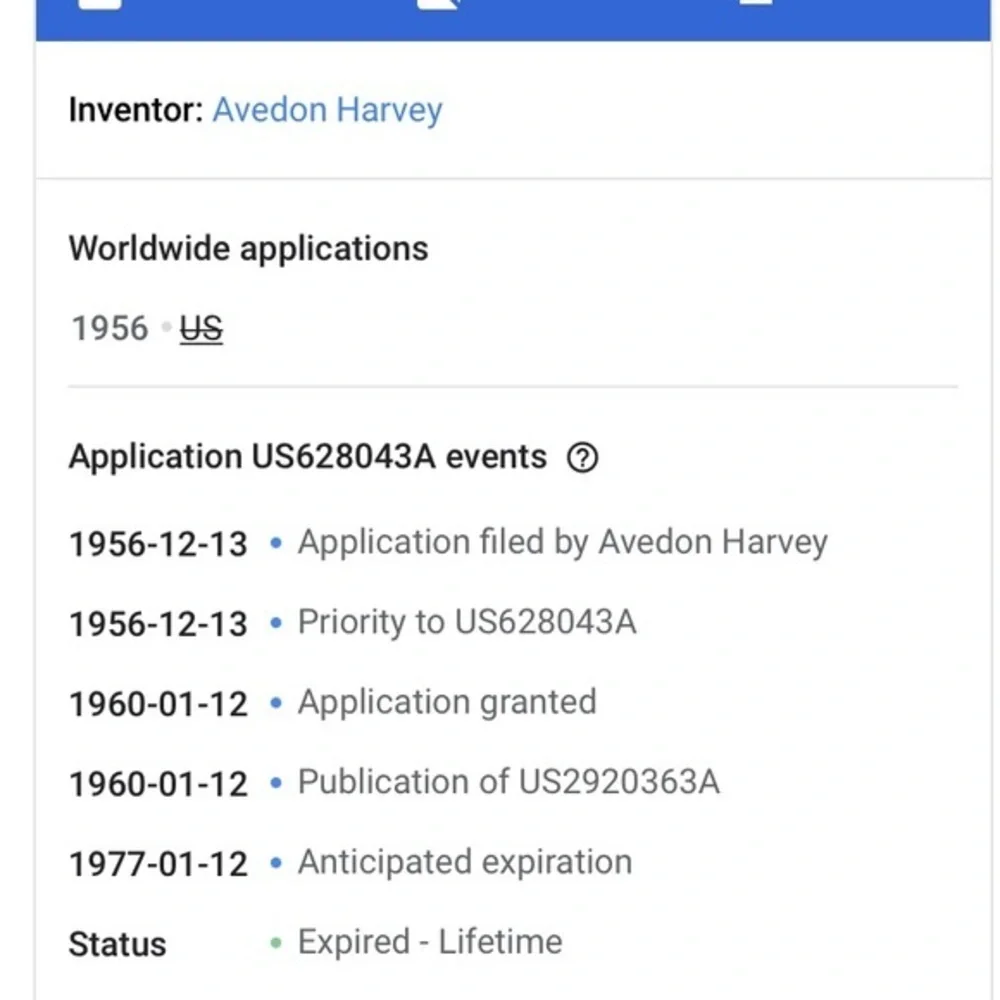Select the 'Application granted' event text
This screenshot has width=1000, height=1000.
(x=447, y=703)
